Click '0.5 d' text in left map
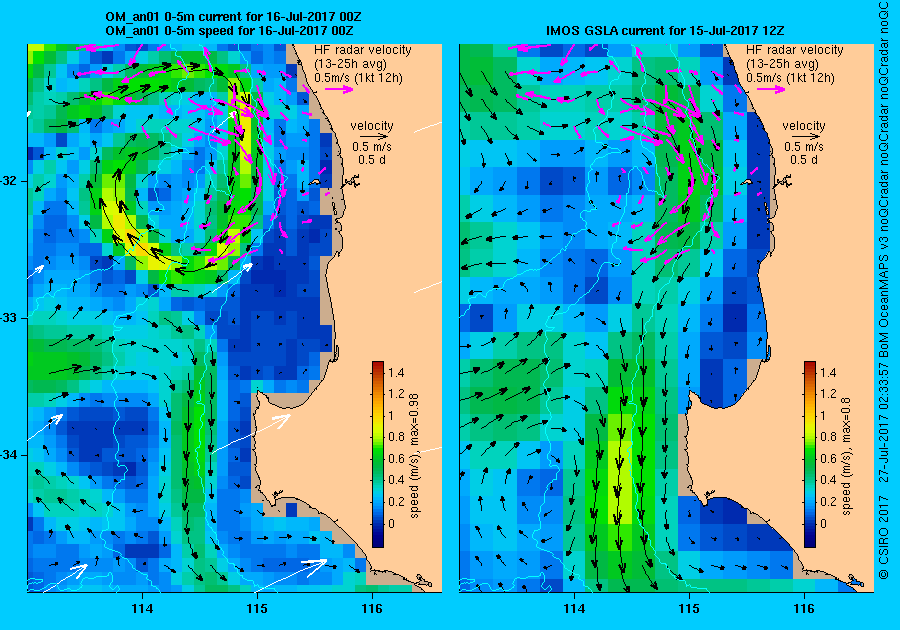The image size is (900, 630). point(372,160)
